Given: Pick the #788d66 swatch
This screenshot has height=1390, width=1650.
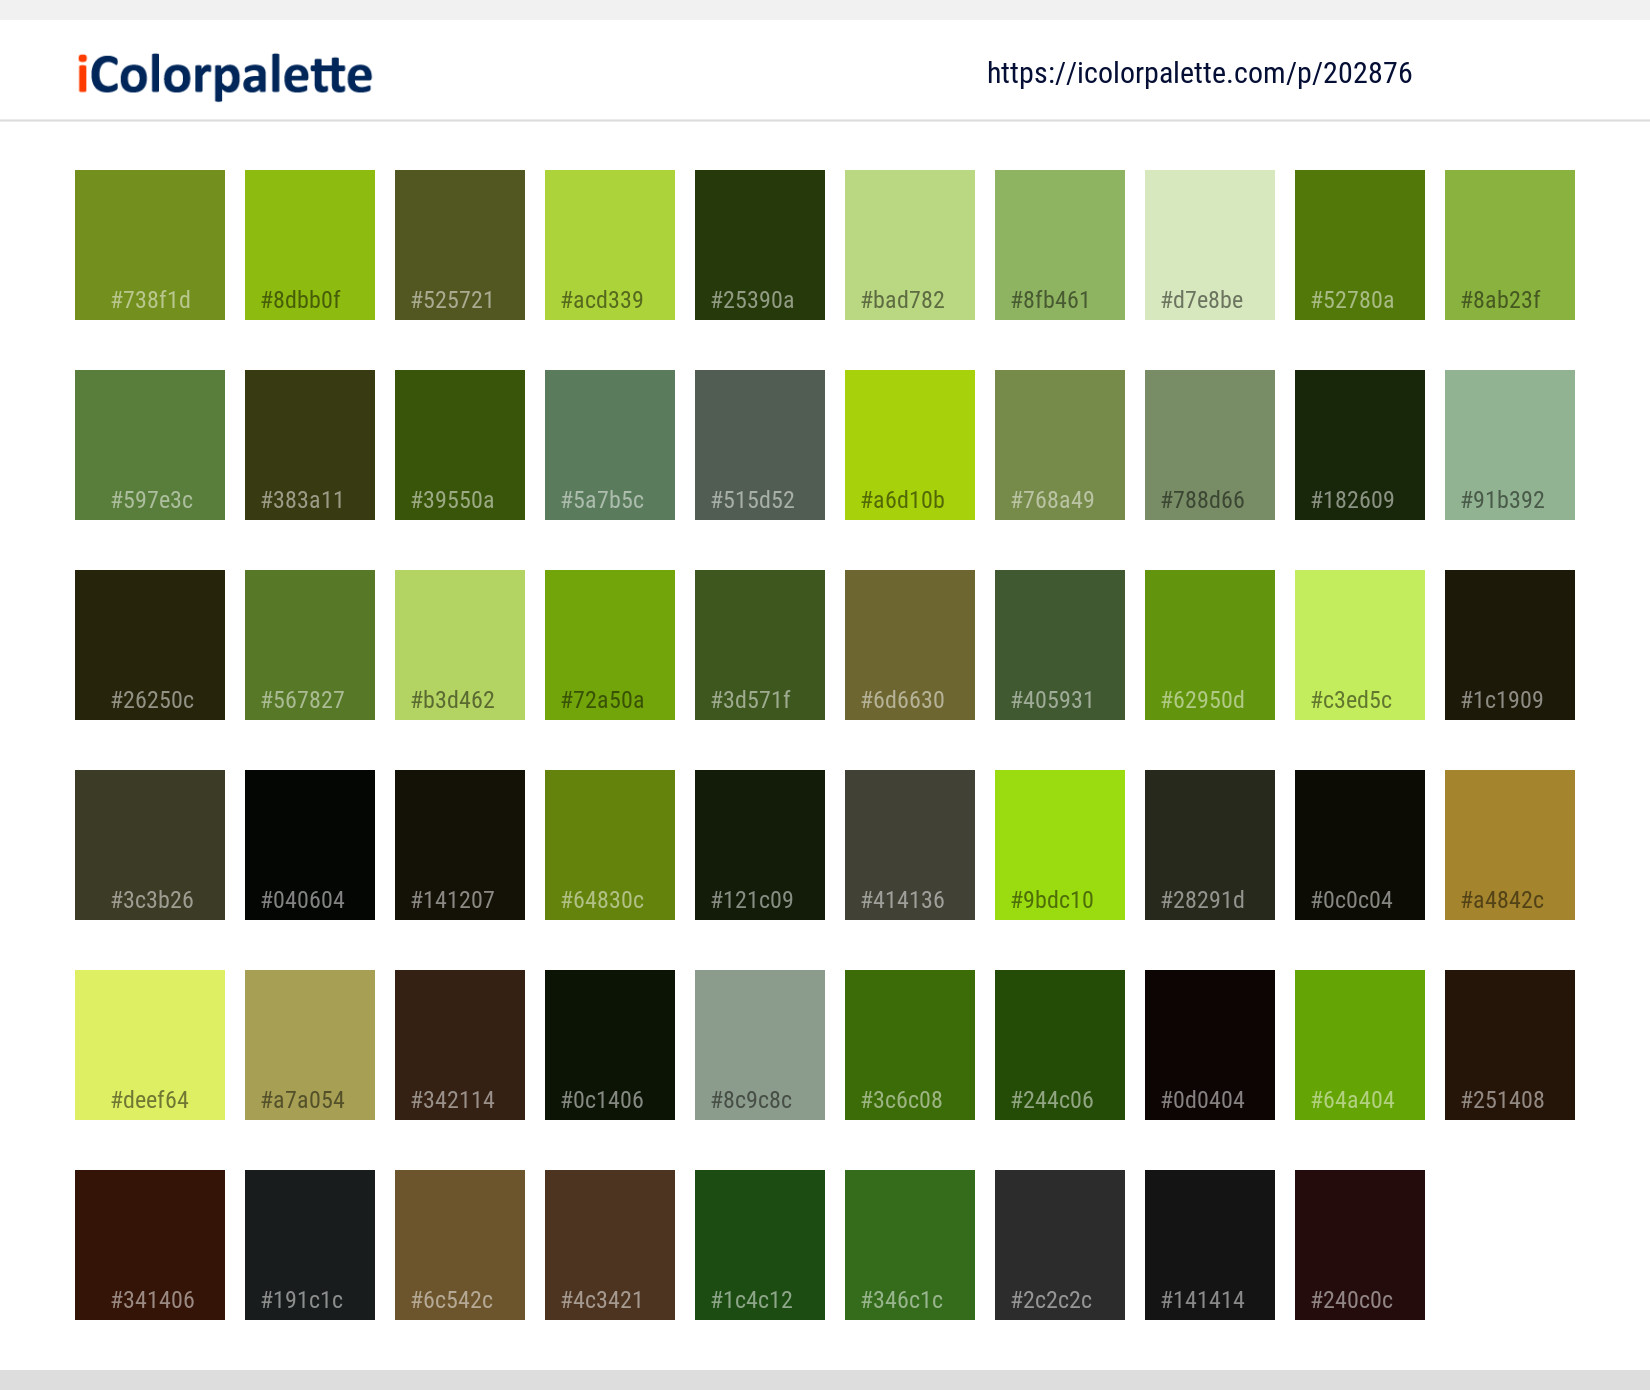Looking at the screenshot, I should [1210, 445].
